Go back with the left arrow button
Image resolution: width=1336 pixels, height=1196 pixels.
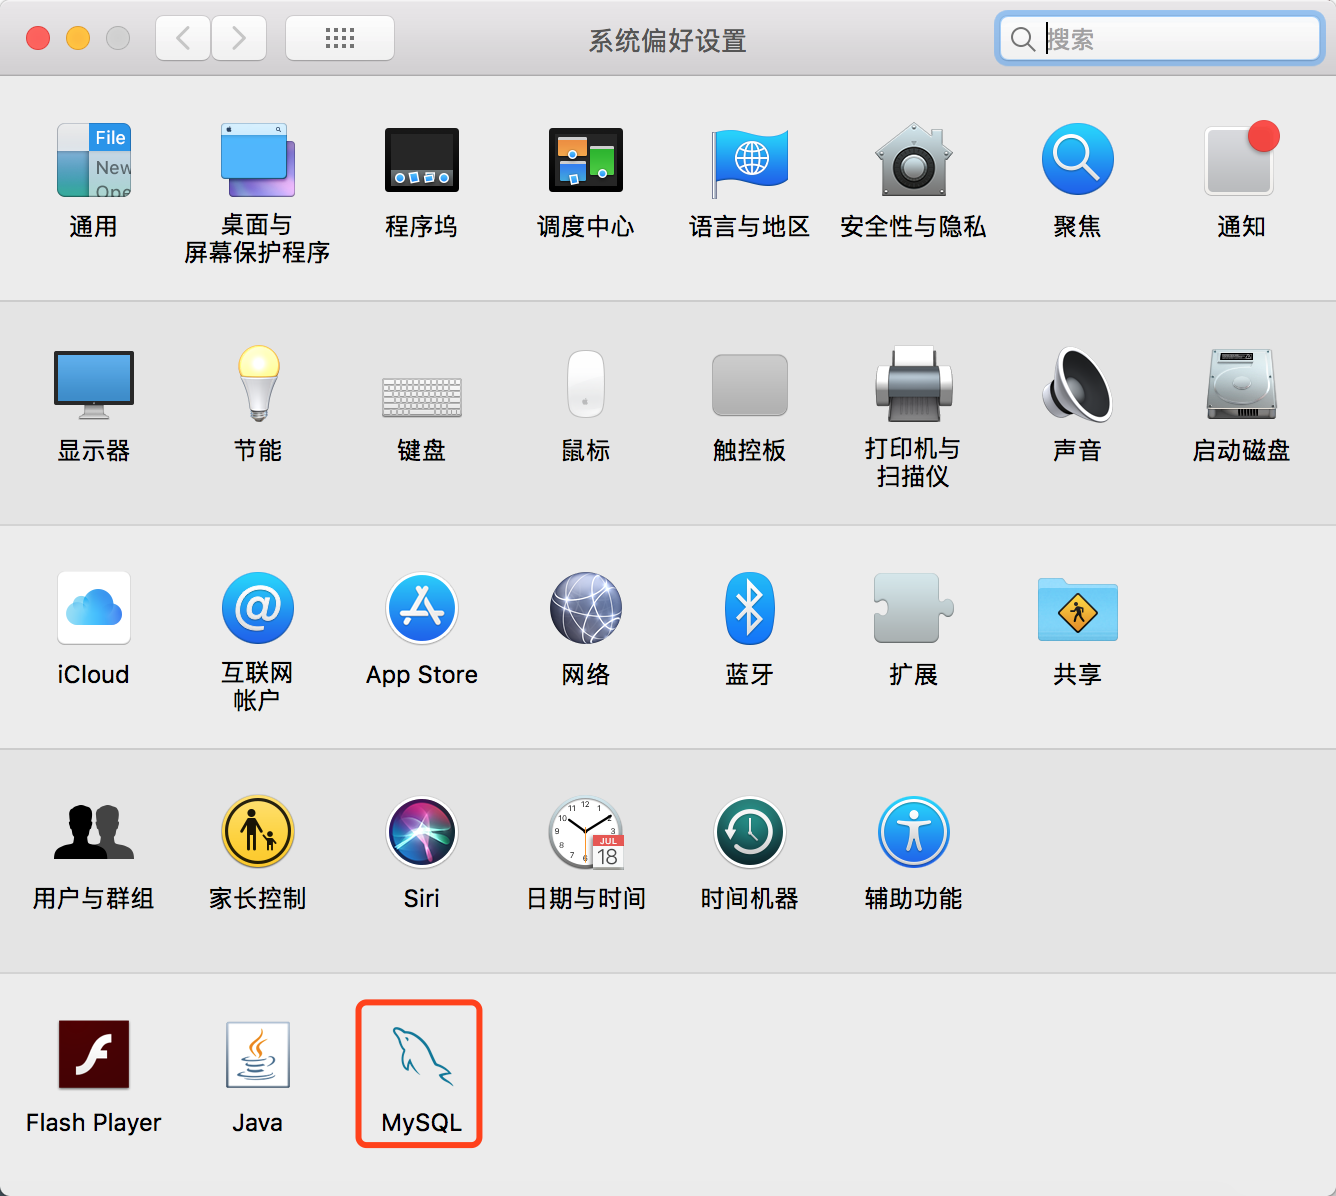[x=183, y=39]
